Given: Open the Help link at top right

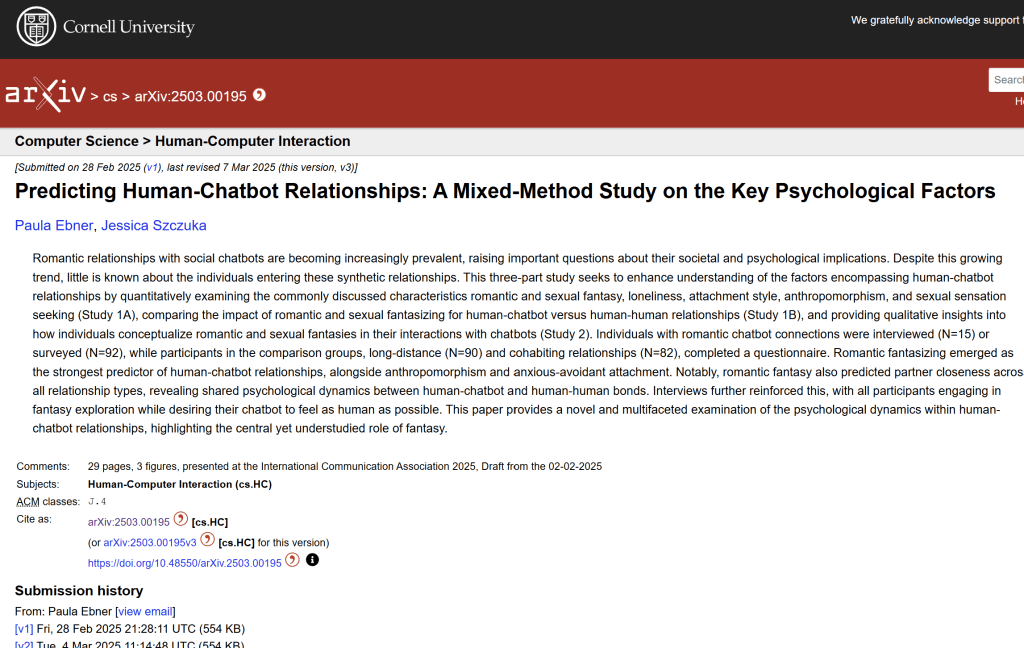Looking at the screenshot, I should 1017,101.
